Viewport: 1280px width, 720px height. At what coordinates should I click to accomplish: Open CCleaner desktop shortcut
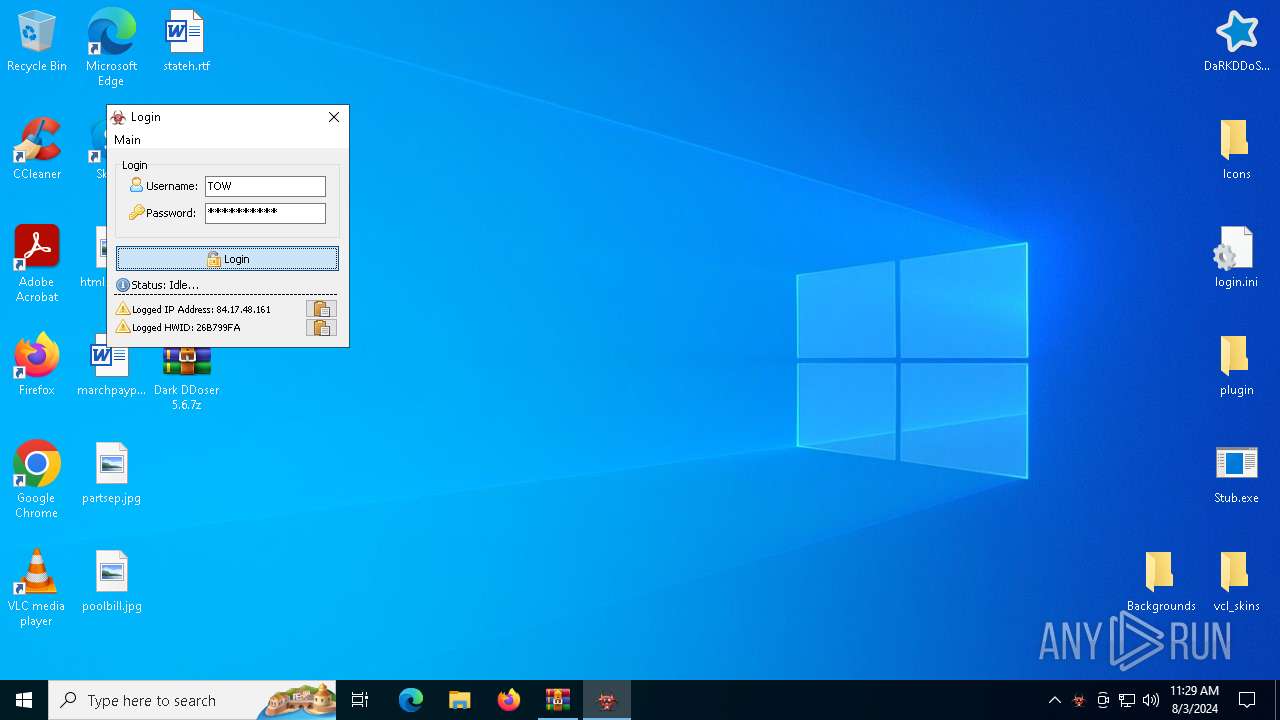point(37,148)
